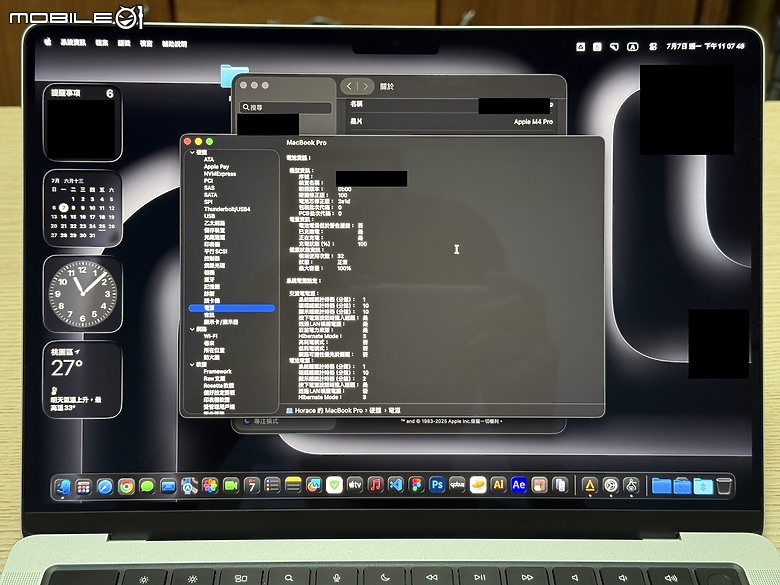Select USB in the sidebar
Image resolution: width=780 pixels, height=585 pixels.
209,216
